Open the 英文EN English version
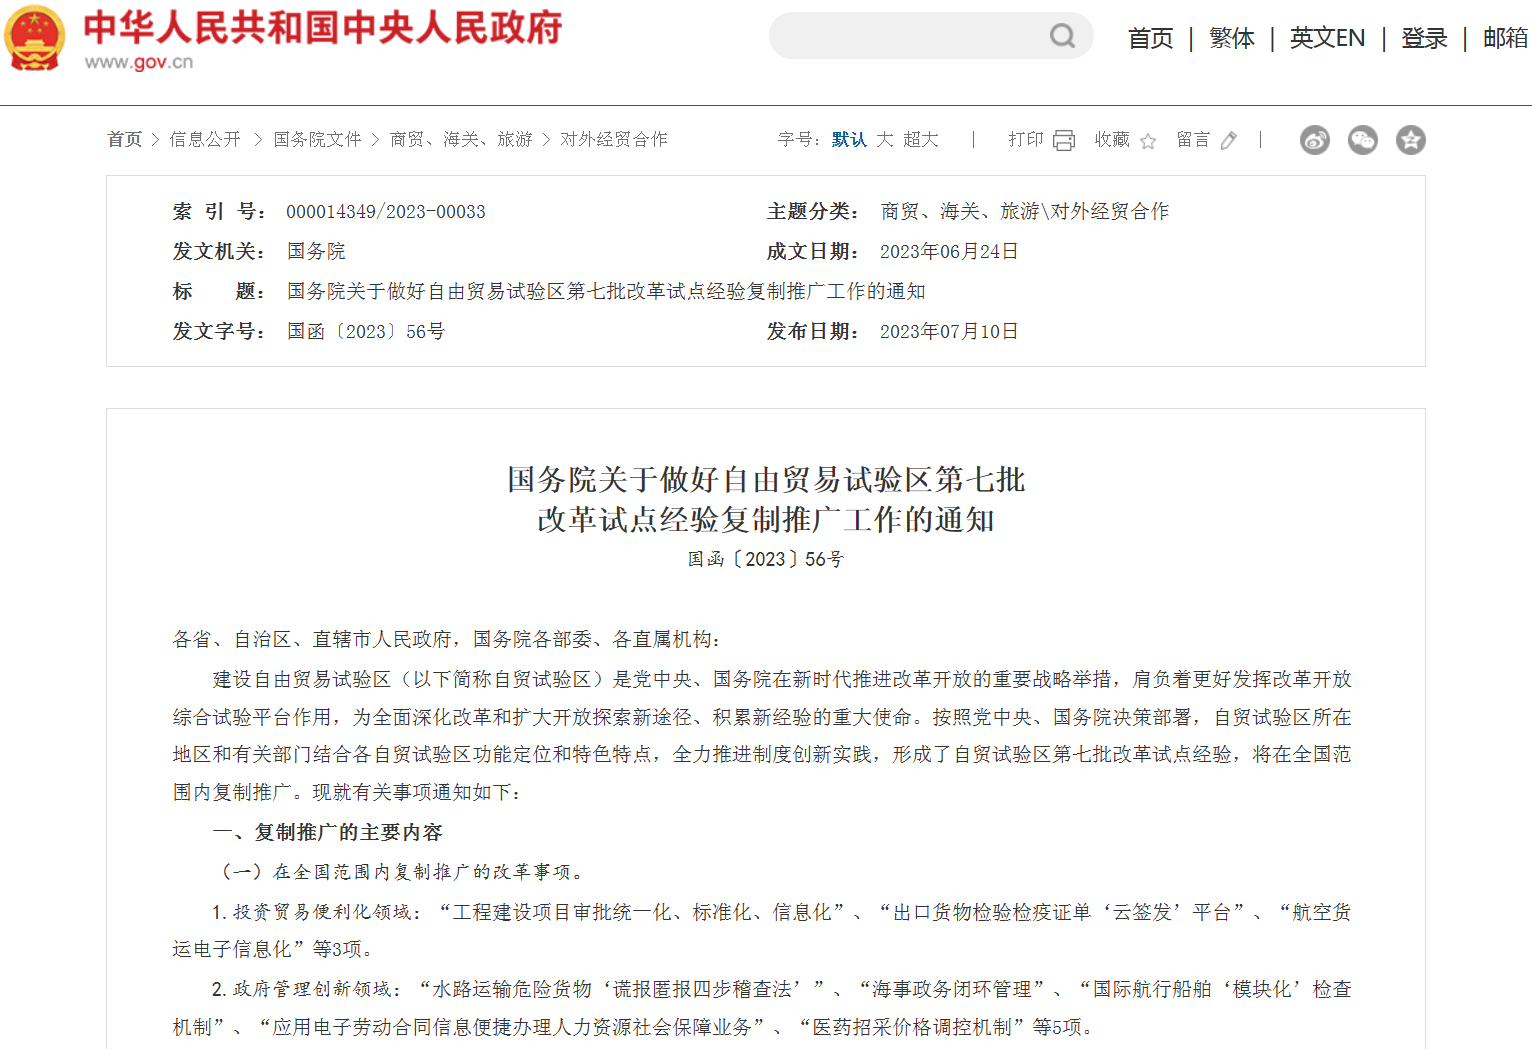The image size is (1532, 1049). coord(1327,37)
